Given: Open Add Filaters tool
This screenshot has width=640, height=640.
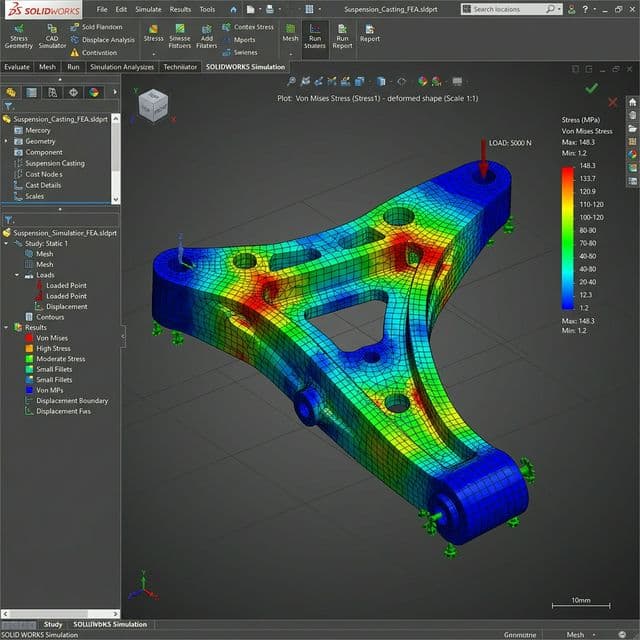Looking at the screenshot, I should (x=207, y=36).
